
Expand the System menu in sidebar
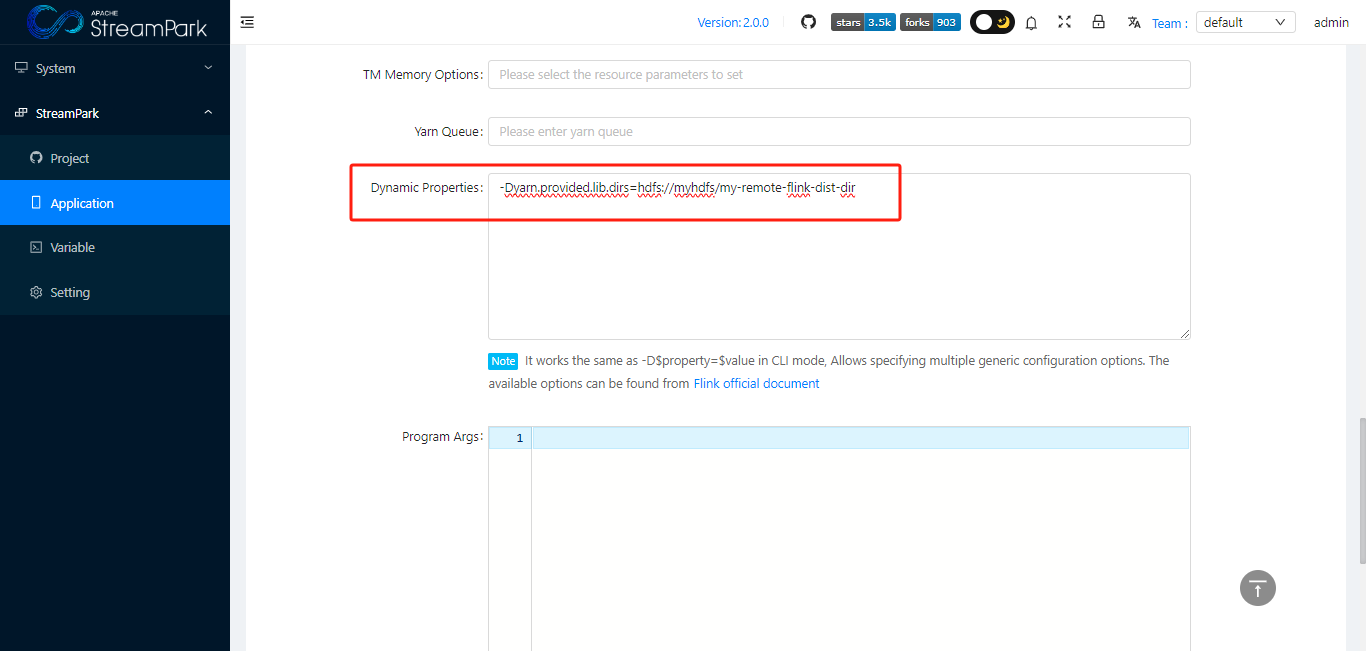(115, 68)
